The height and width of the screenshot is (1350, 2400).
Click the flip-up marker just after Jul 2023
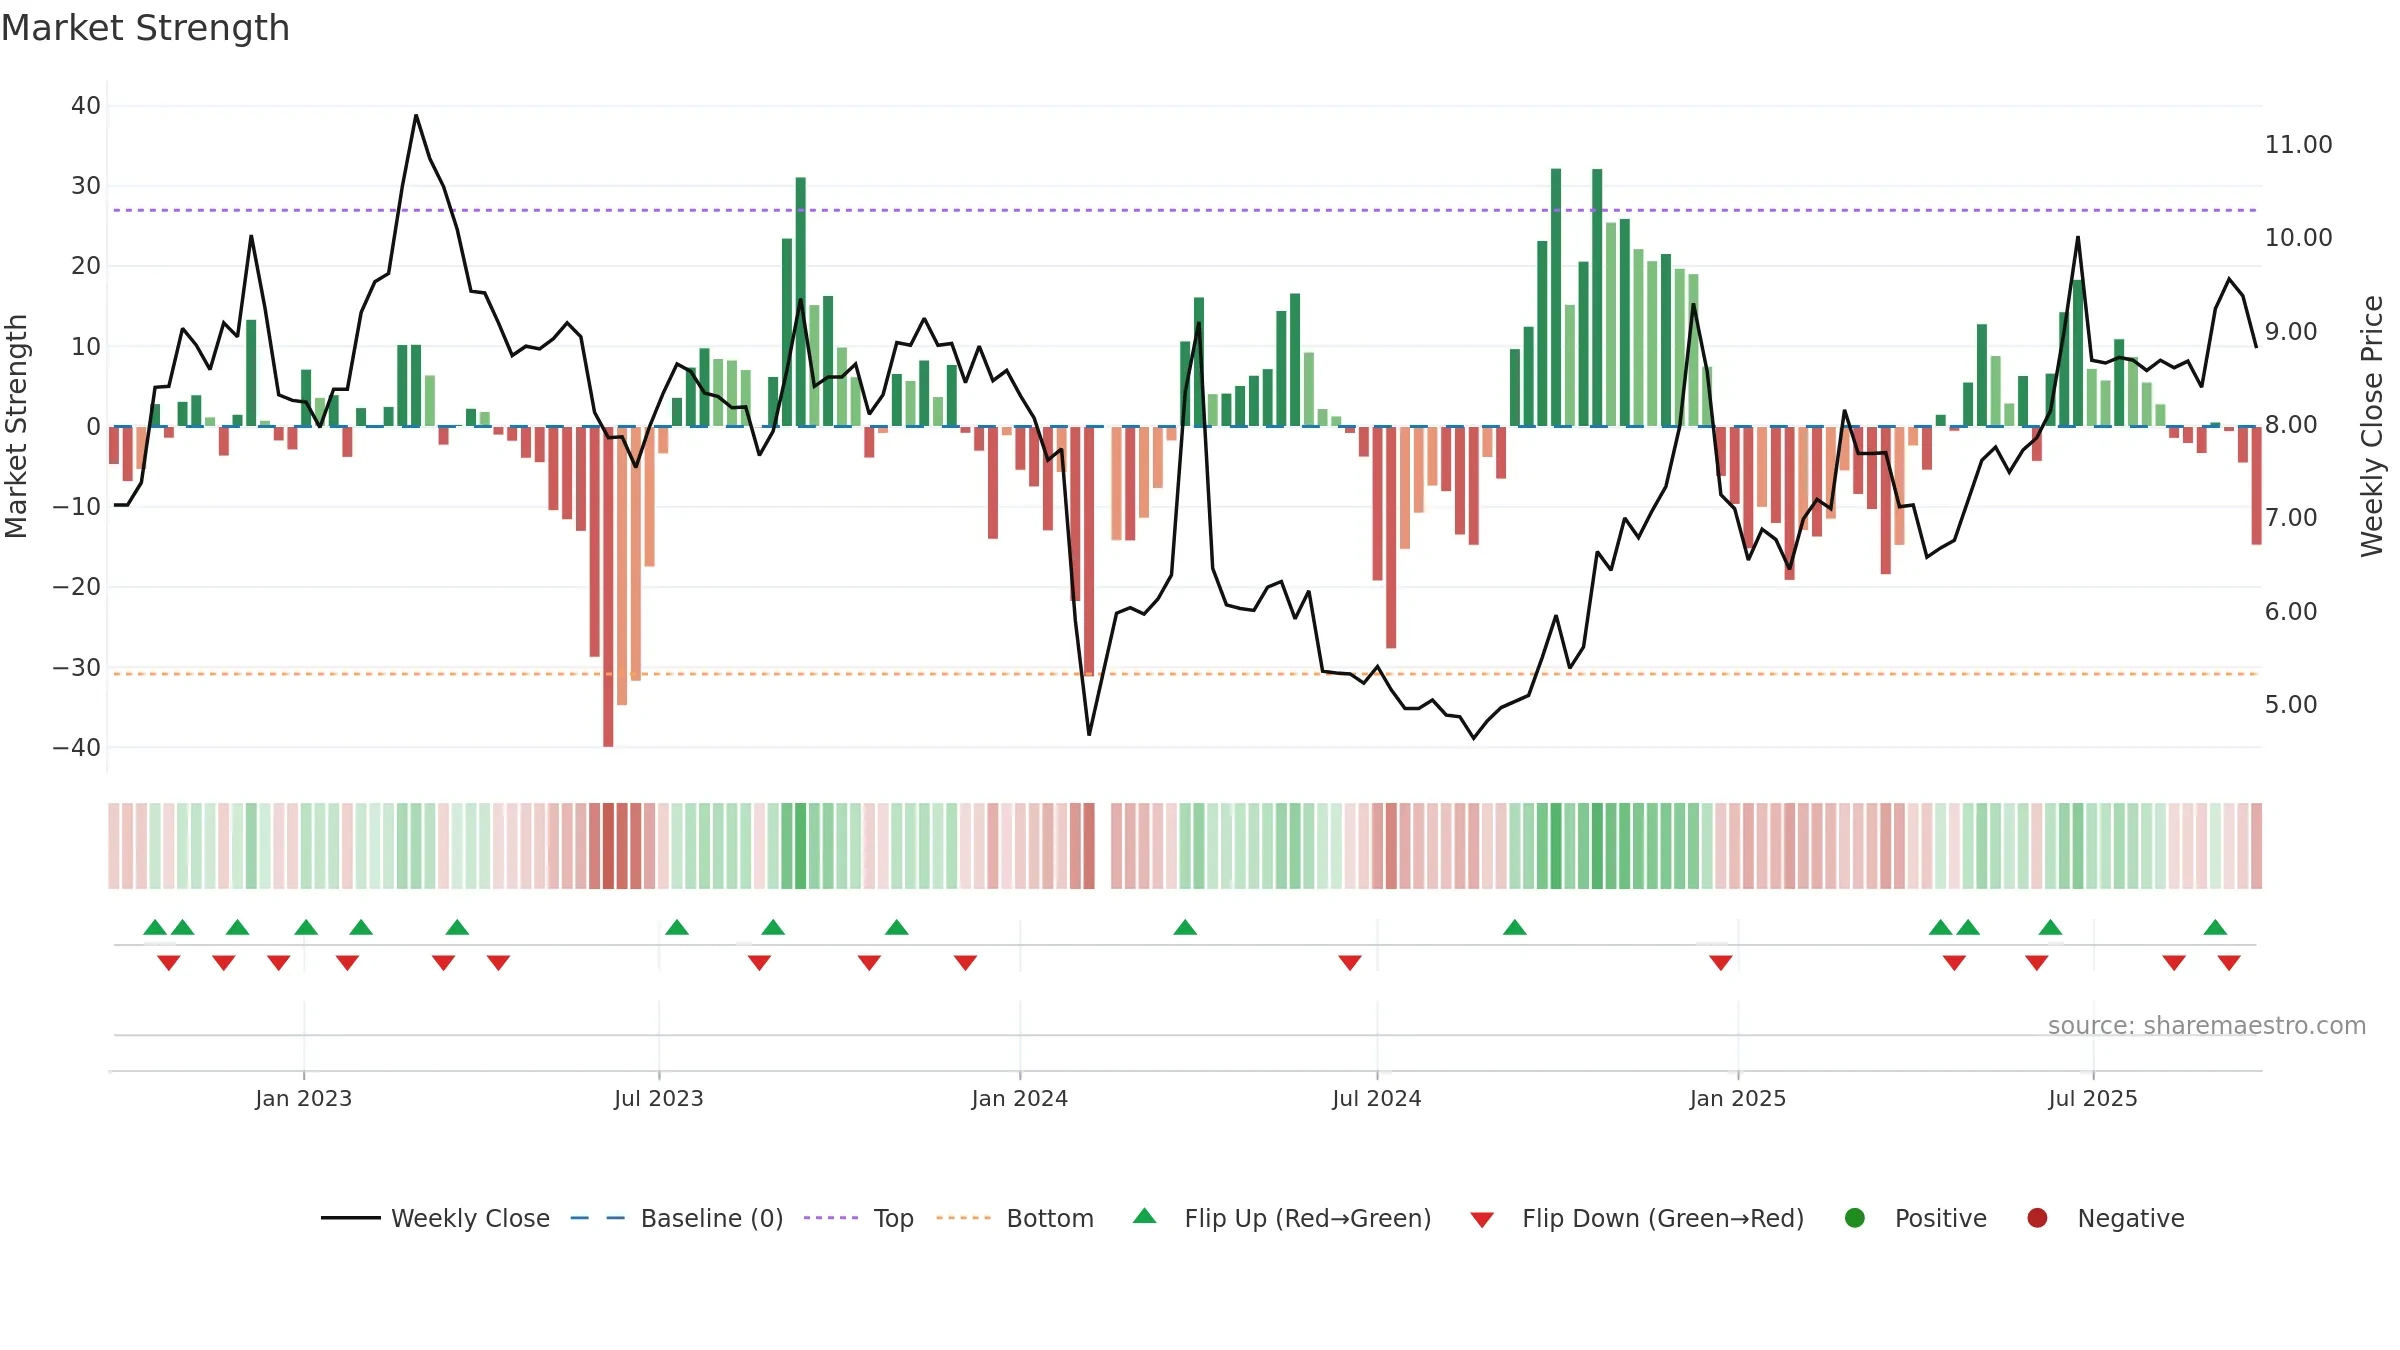point(677,927)
